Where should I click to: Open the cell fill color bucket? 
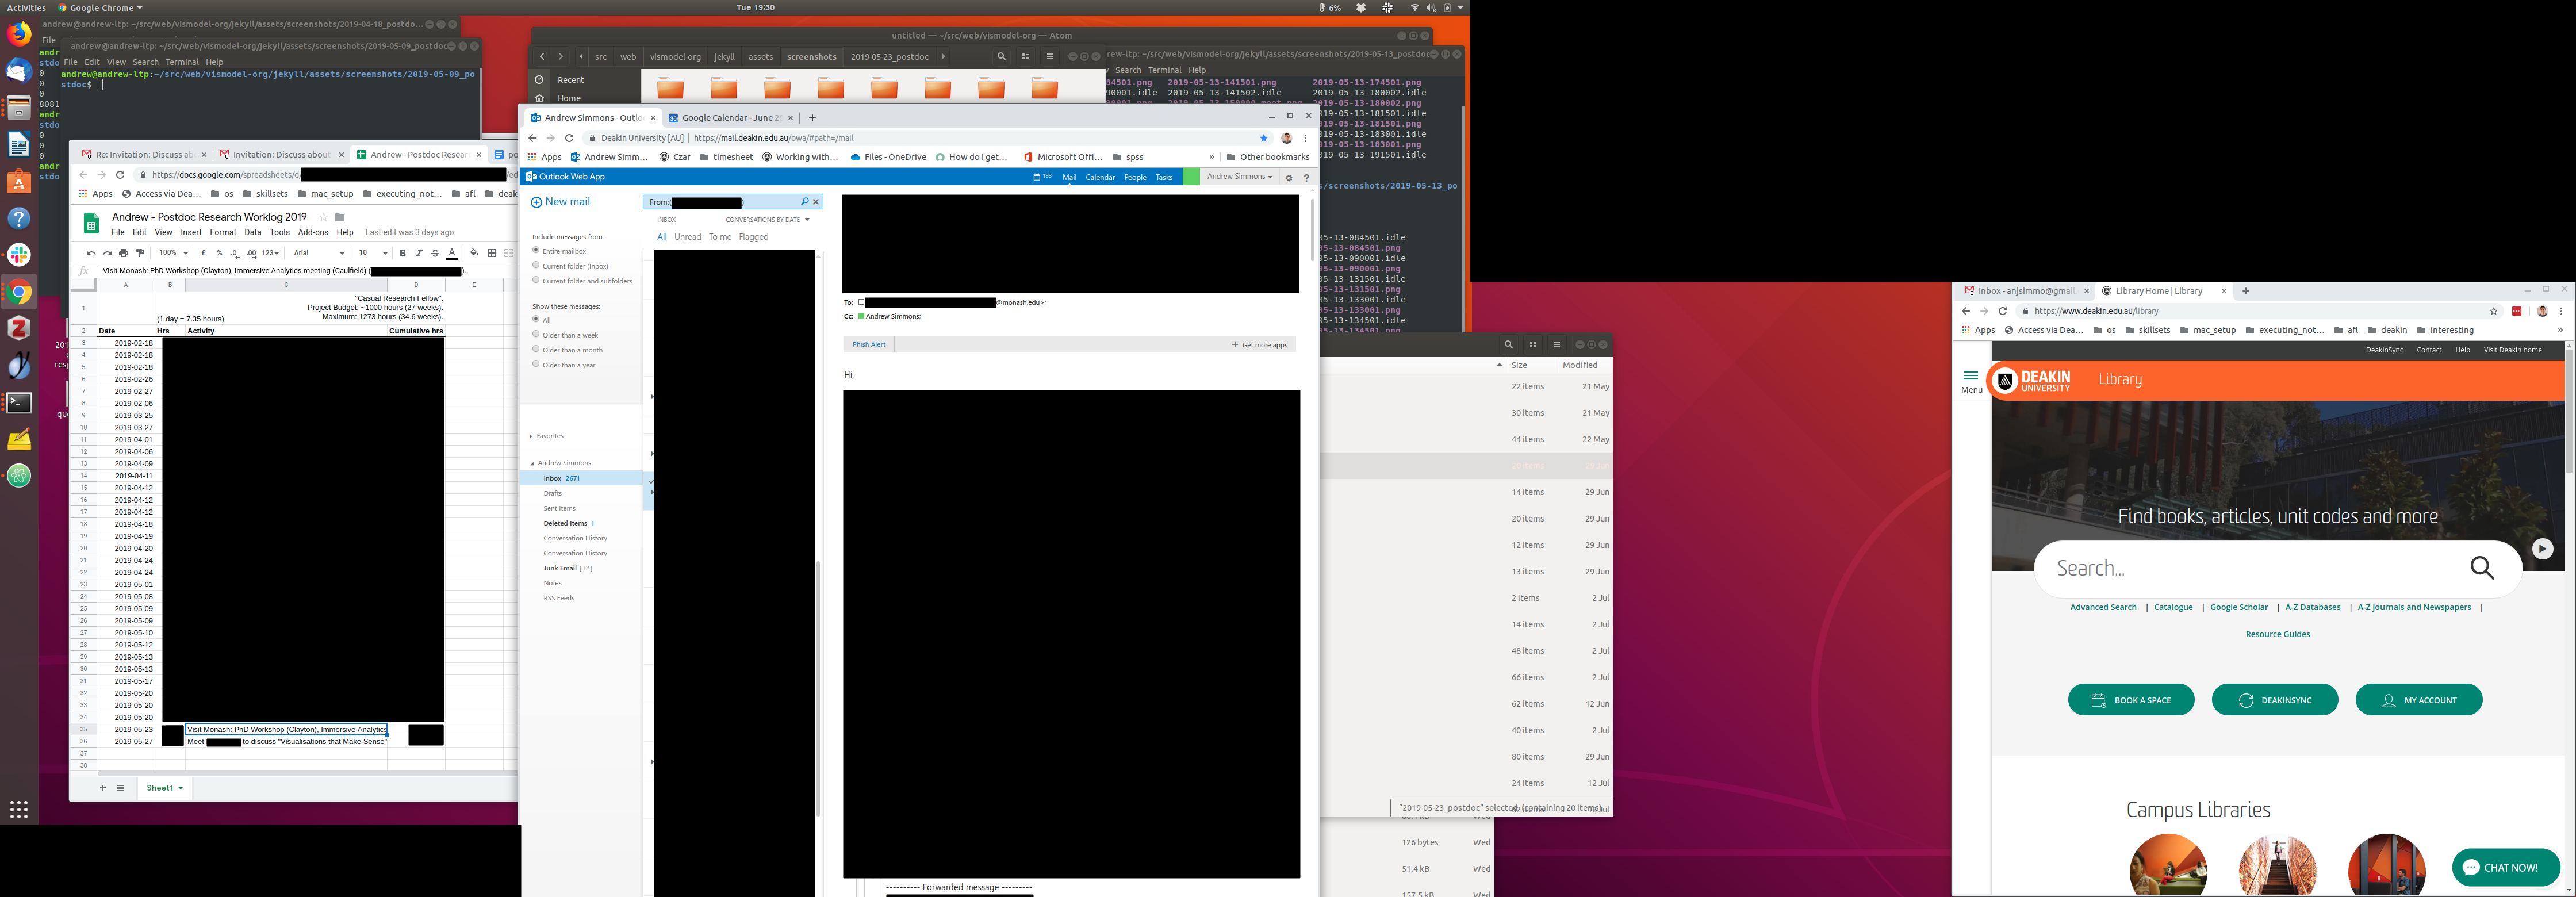474,253
